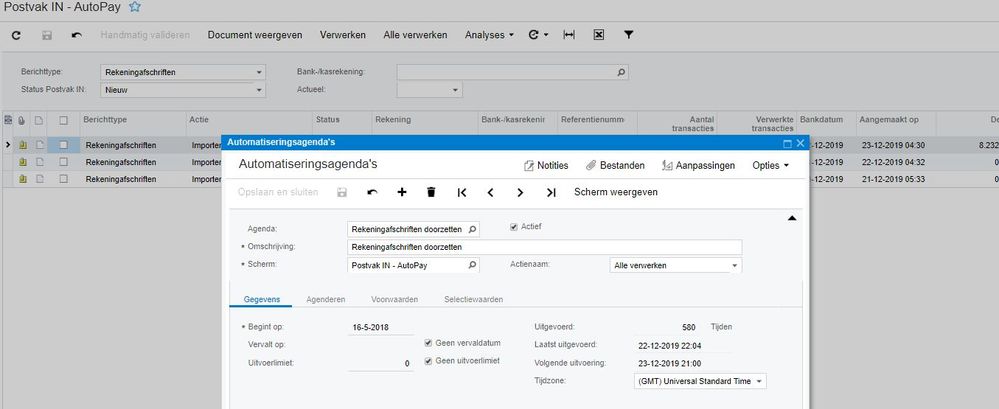Switch to Selectiewaarden tab
The image size is (999, 409).
[x=473, y=299]
